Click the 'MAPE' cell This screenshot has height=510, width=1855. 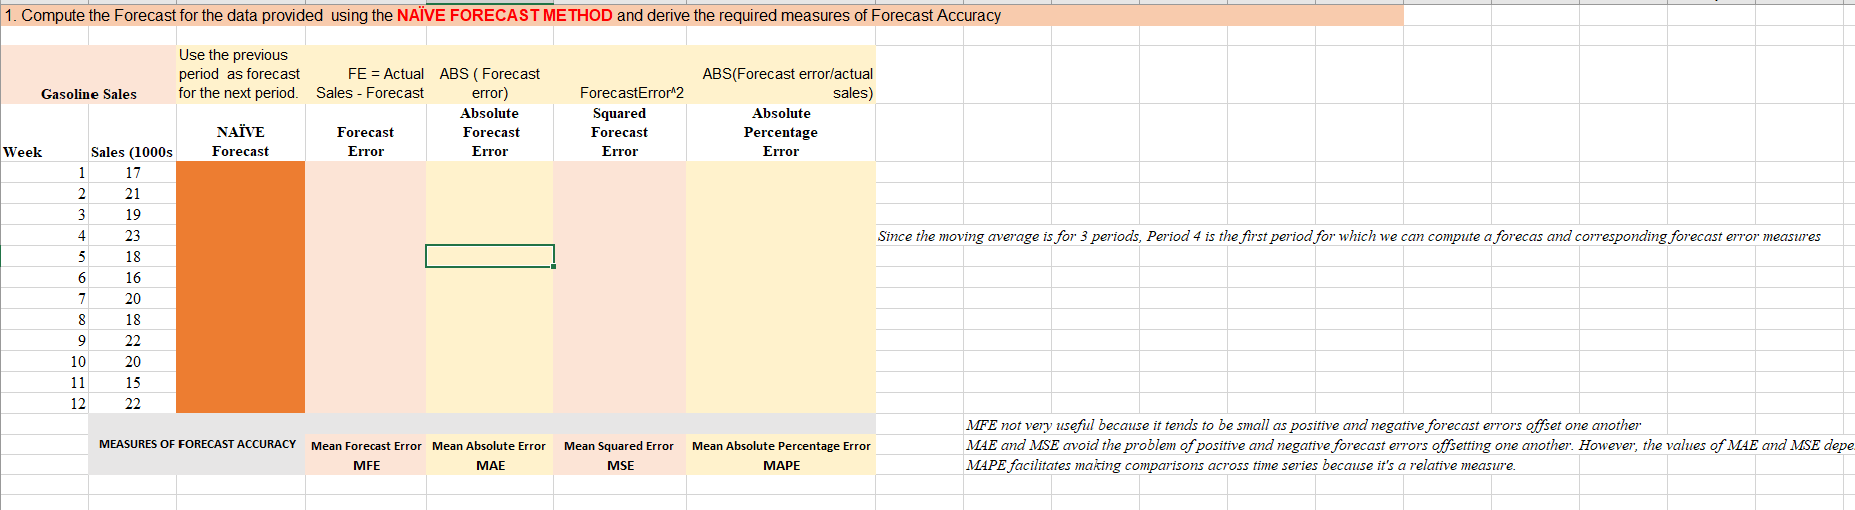(x=781, y=466)
